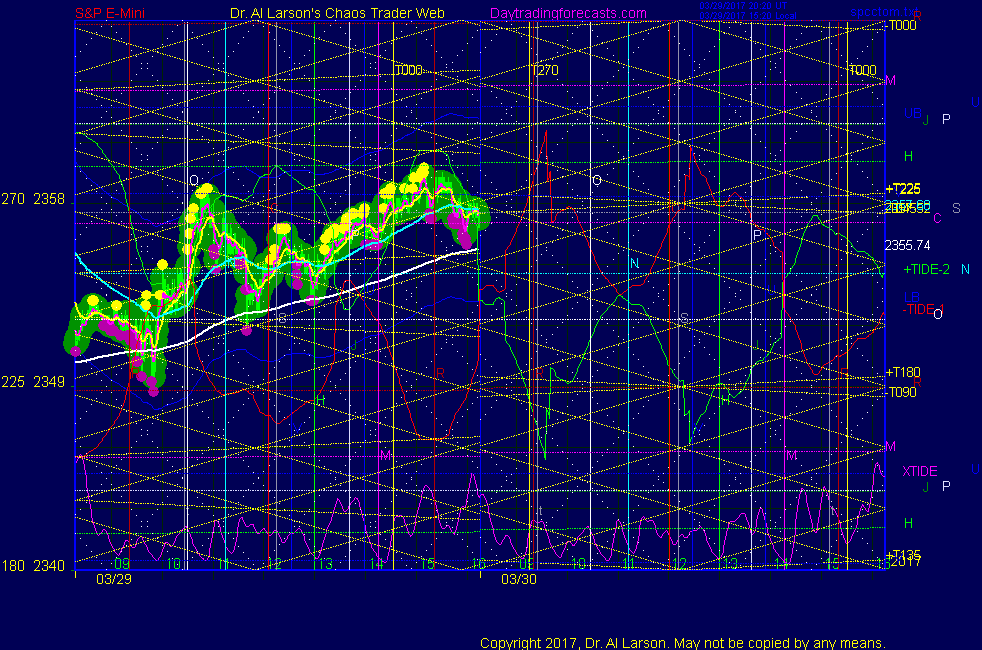The width and height of the screenshot is (982, 650).
Task: Click the S&P E-Mini chart title
Action: [113, 14]
